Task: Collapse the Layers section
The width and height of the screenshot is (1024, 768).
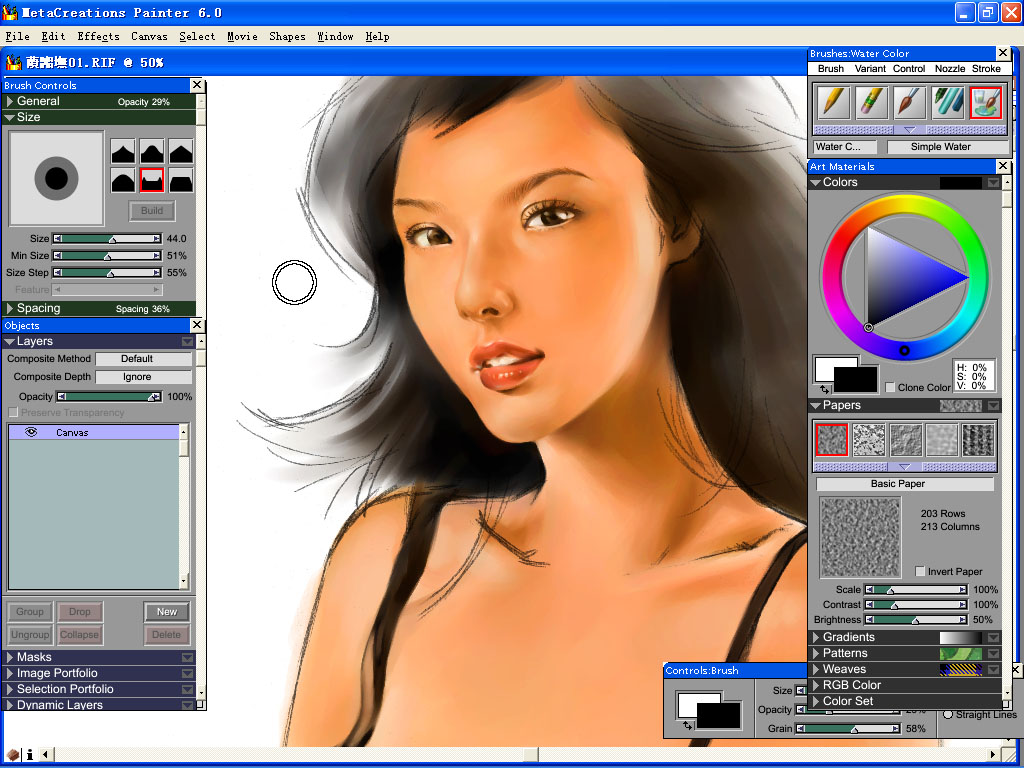Action: 10,342
